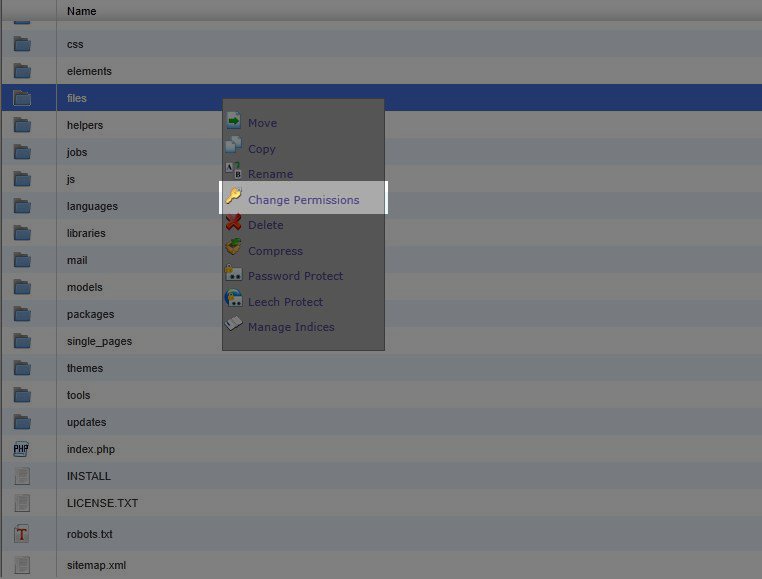Click the Move icon in context menu
Image resolution: width=762 pixels, height=579 pixels.
pyautogui.click(x=233, y=120)
